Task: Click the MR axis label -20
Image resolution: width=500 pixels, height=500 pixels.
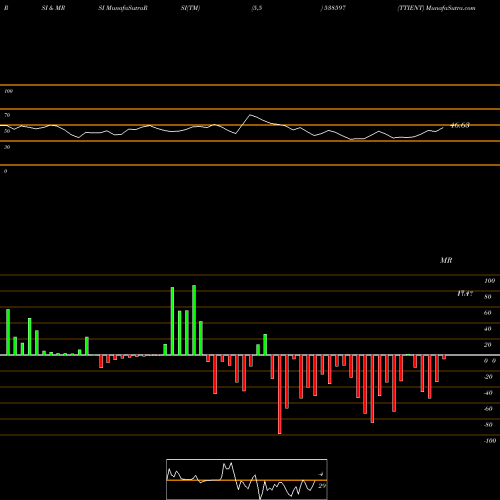Action: [488, 377]
